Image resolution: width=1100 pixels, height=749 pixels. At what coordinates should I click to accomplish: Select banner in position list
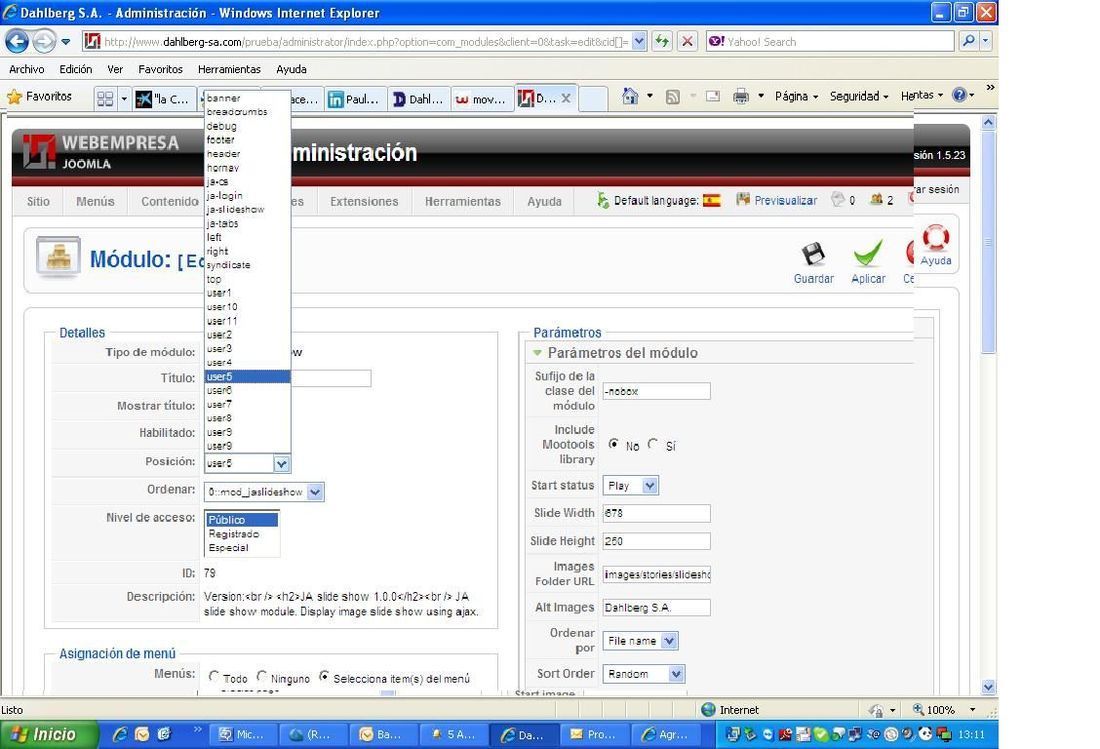pyautogui.click(x=248, y=98)
